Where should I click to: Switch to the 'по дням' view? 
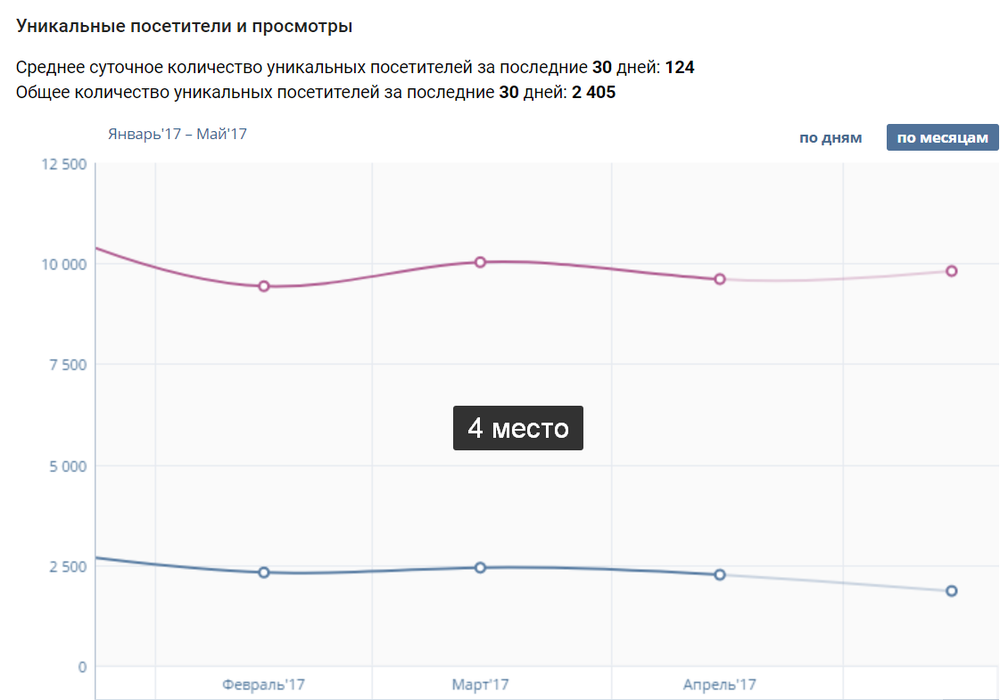(x=830, y=138)
